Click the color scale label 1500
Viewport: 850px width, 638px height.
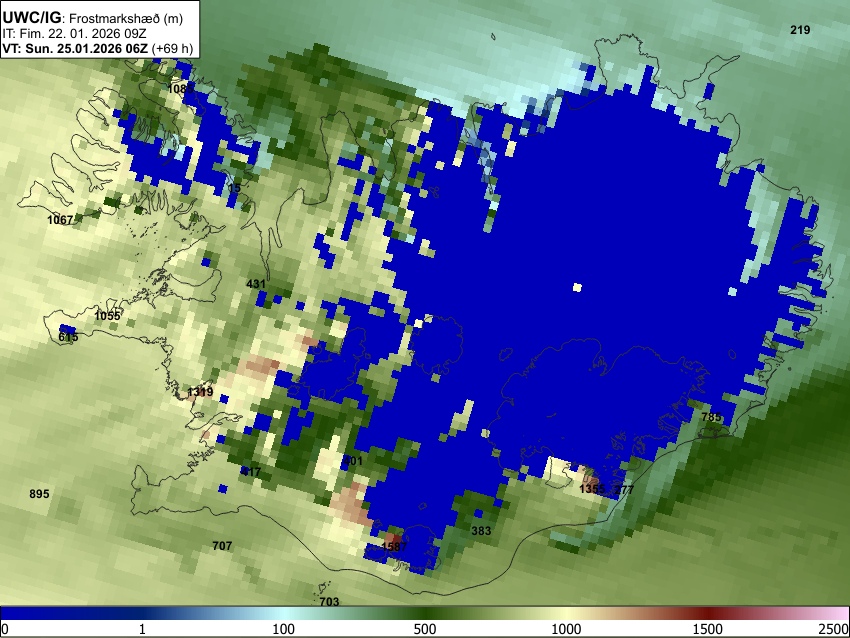[708, 629]
